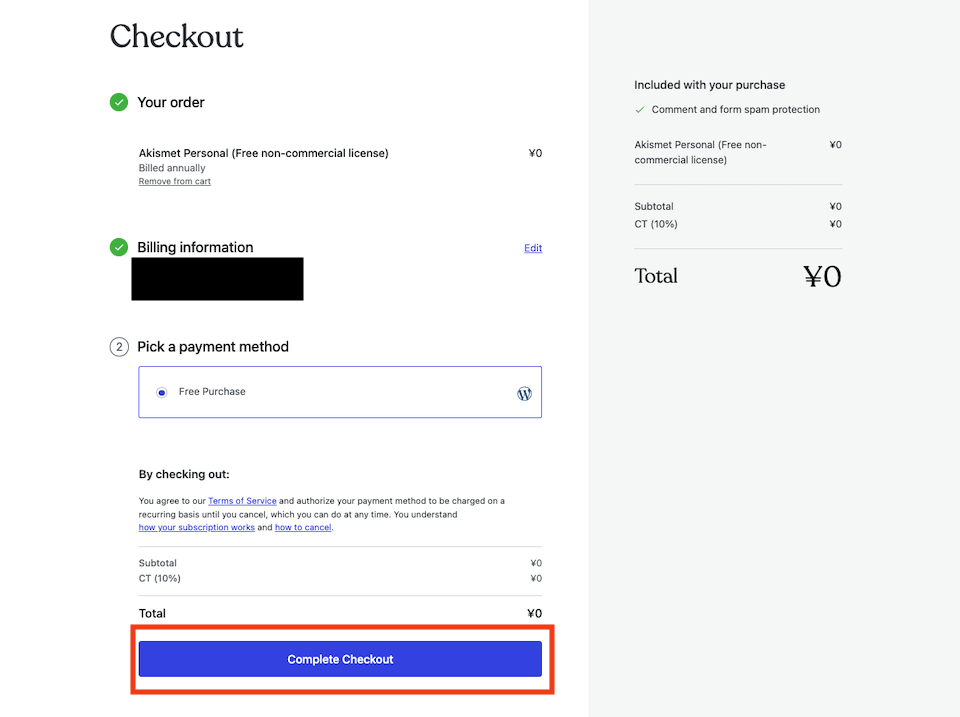
Task: Click the Complete Checkout button
Action: click(340, 659)
